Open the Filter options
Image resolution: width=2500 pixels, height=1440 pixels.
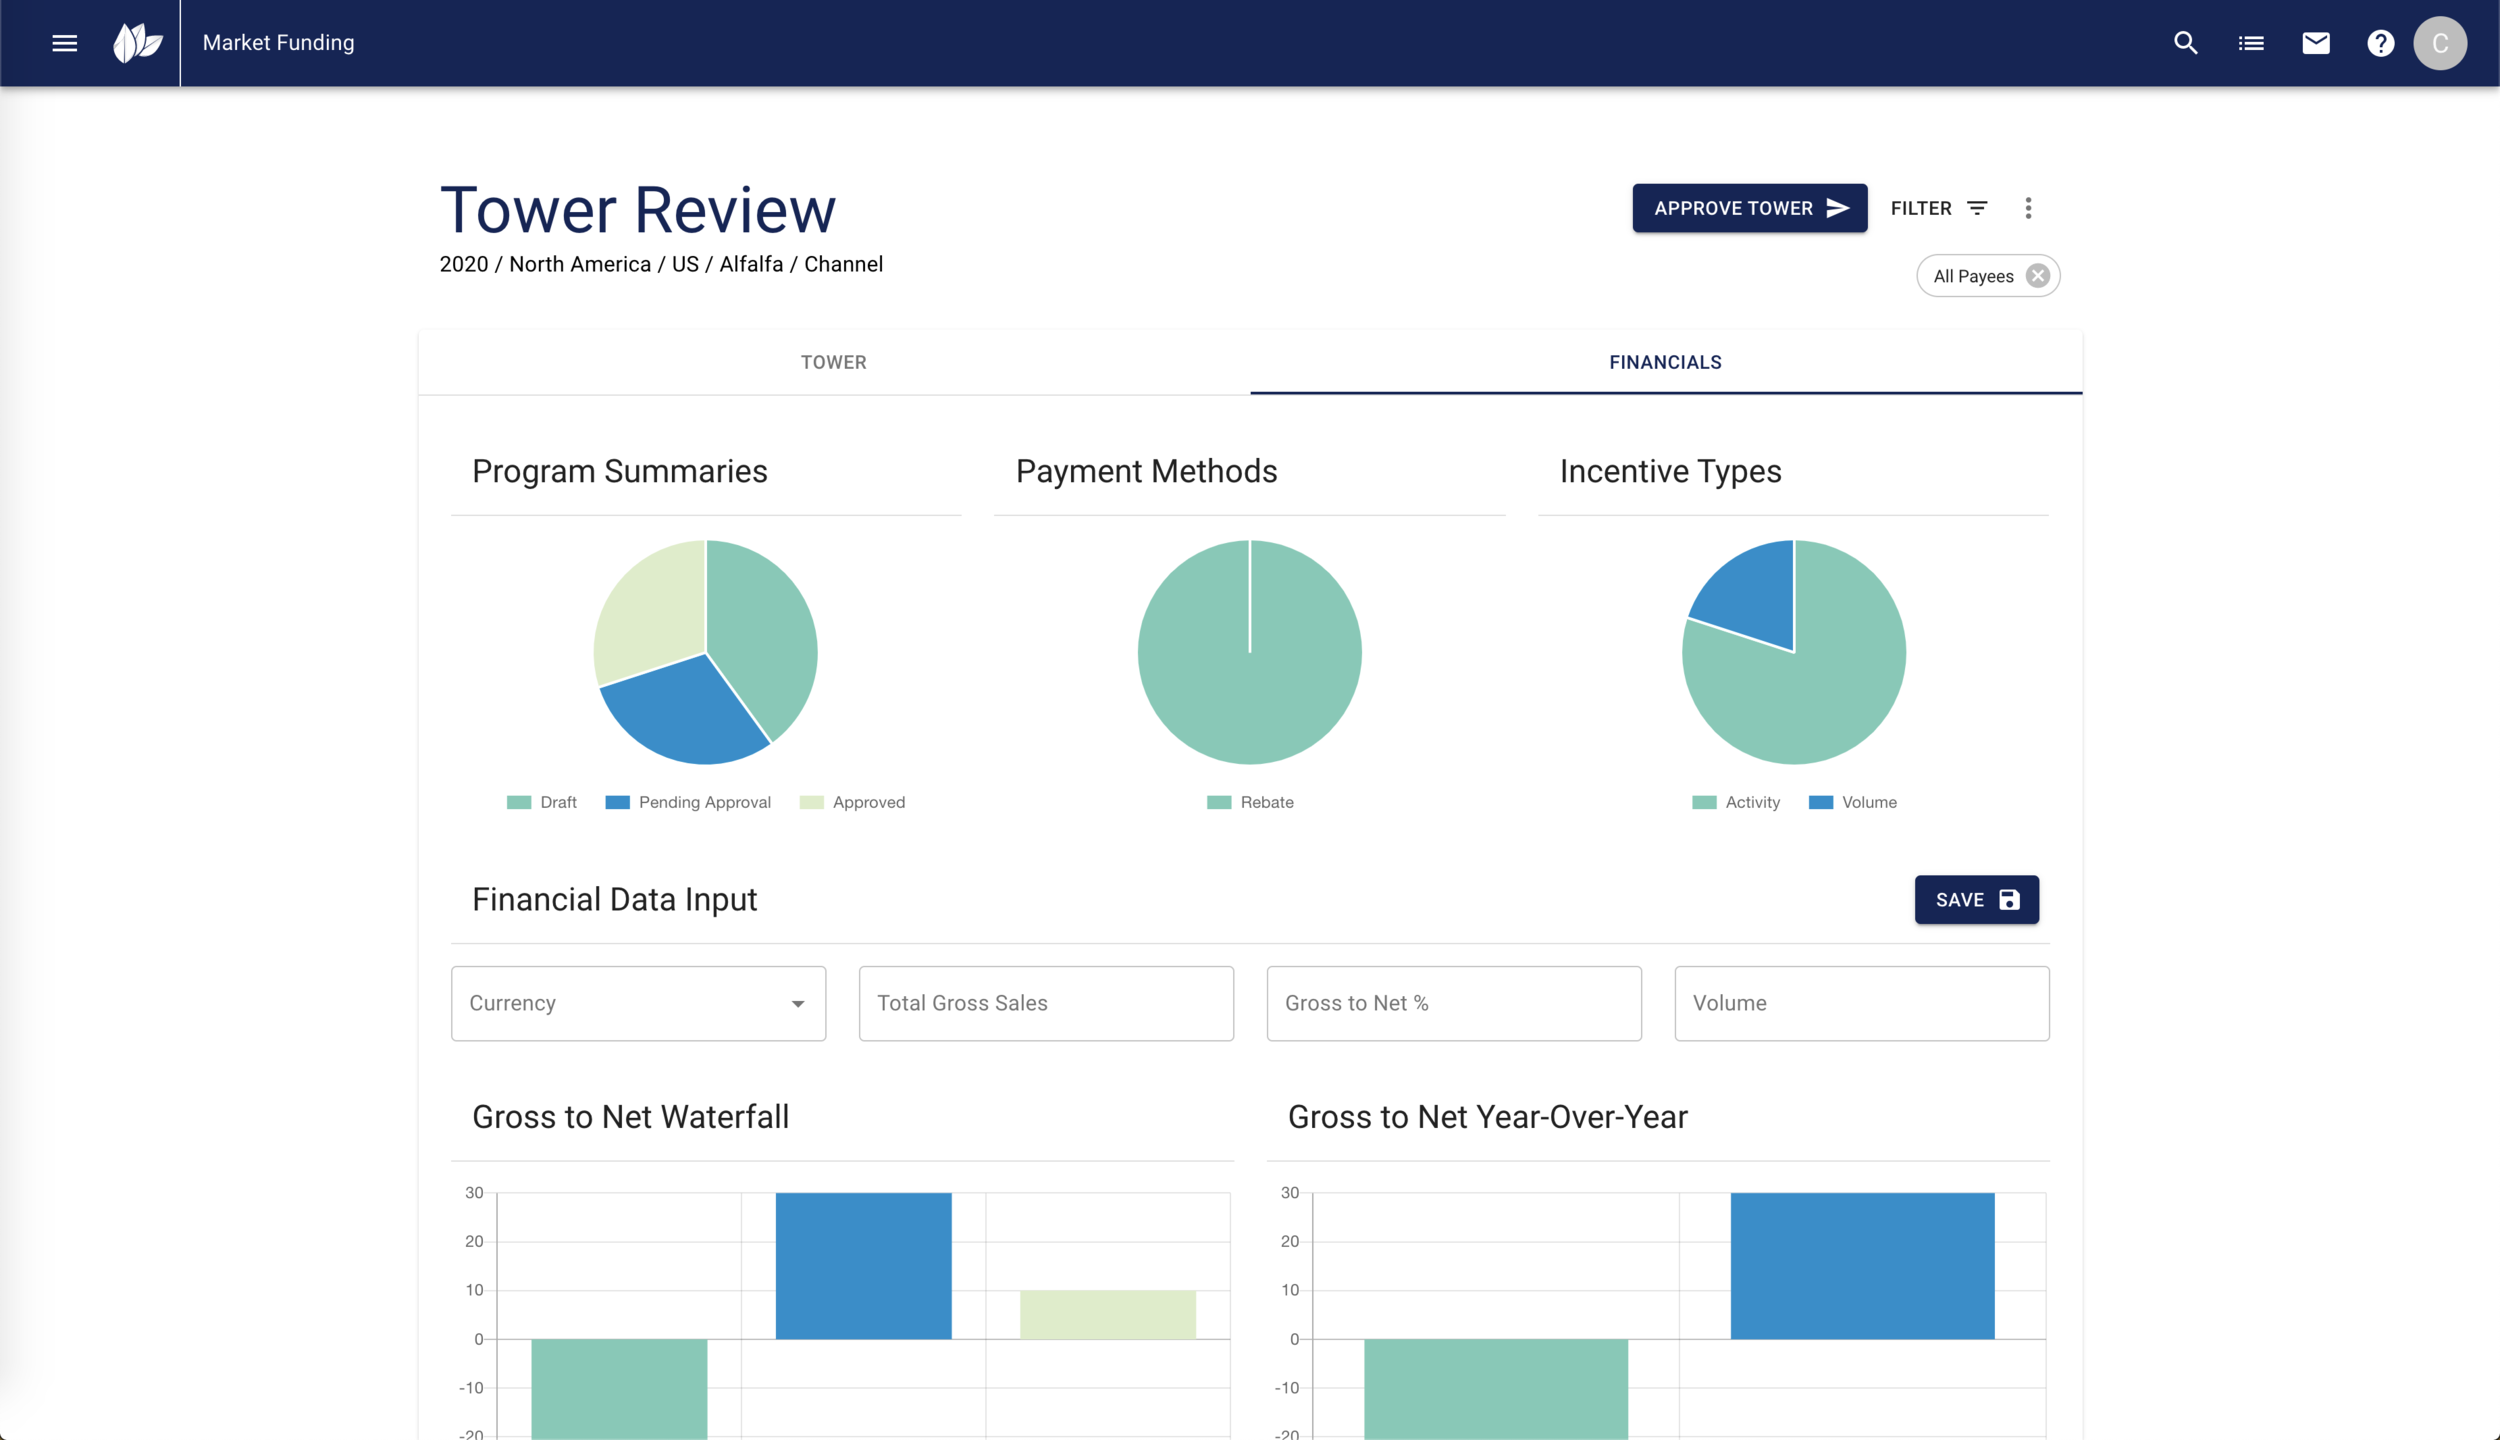tap(1939, 208)
